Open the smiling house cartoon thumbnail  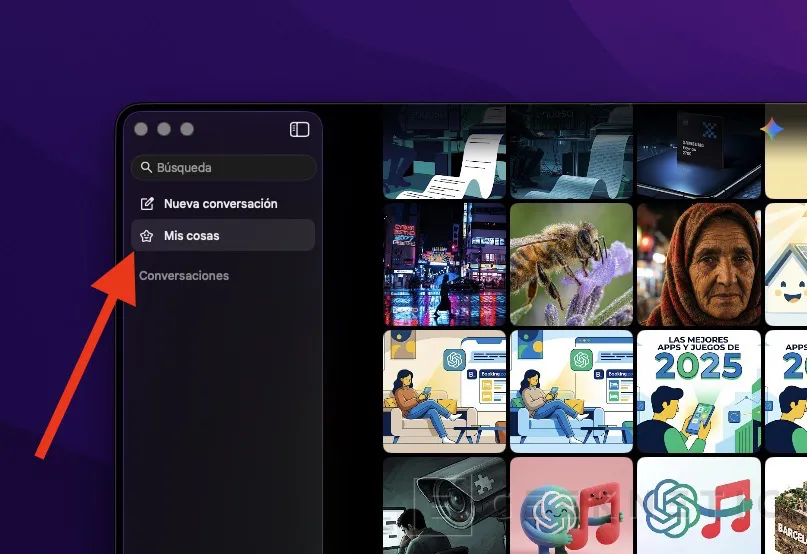(x=786, y=265)
